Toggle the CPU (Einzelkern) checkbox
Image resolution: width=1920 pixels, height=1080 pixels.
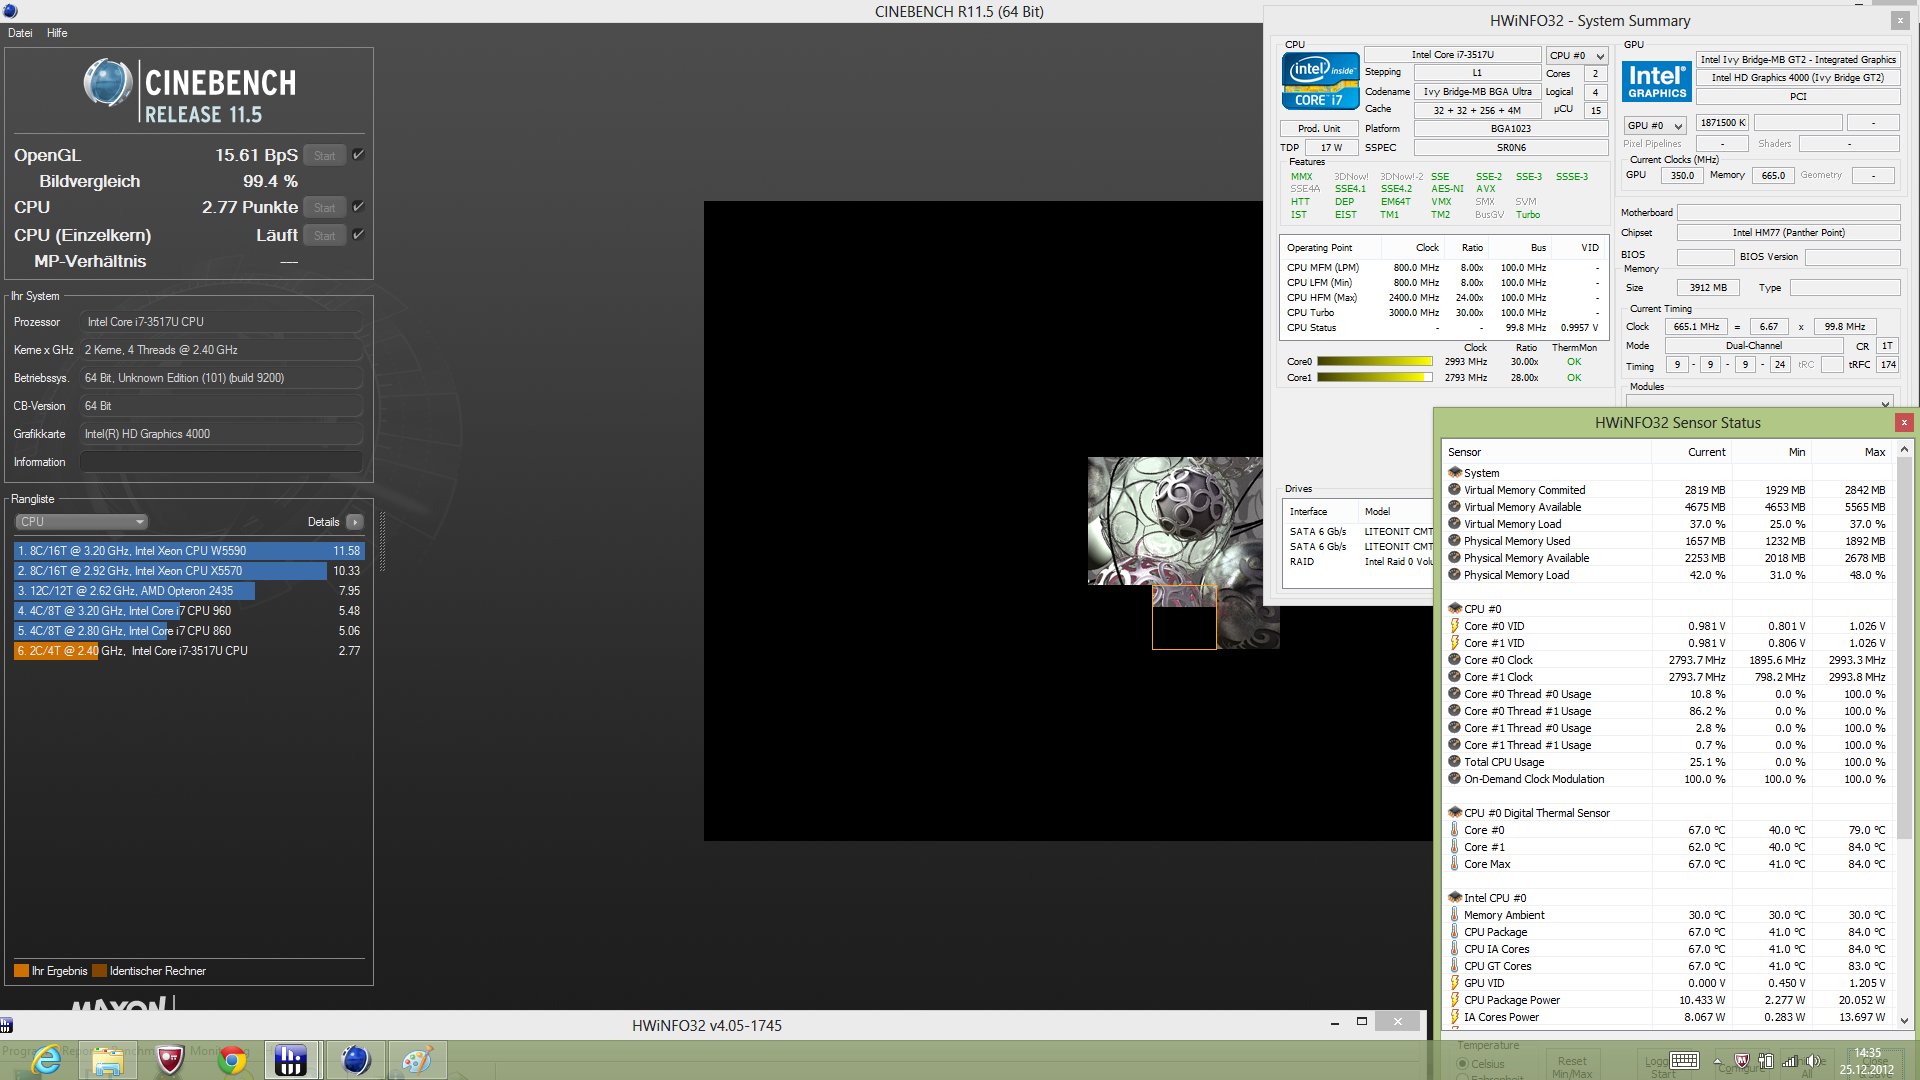tap(358, 235)
